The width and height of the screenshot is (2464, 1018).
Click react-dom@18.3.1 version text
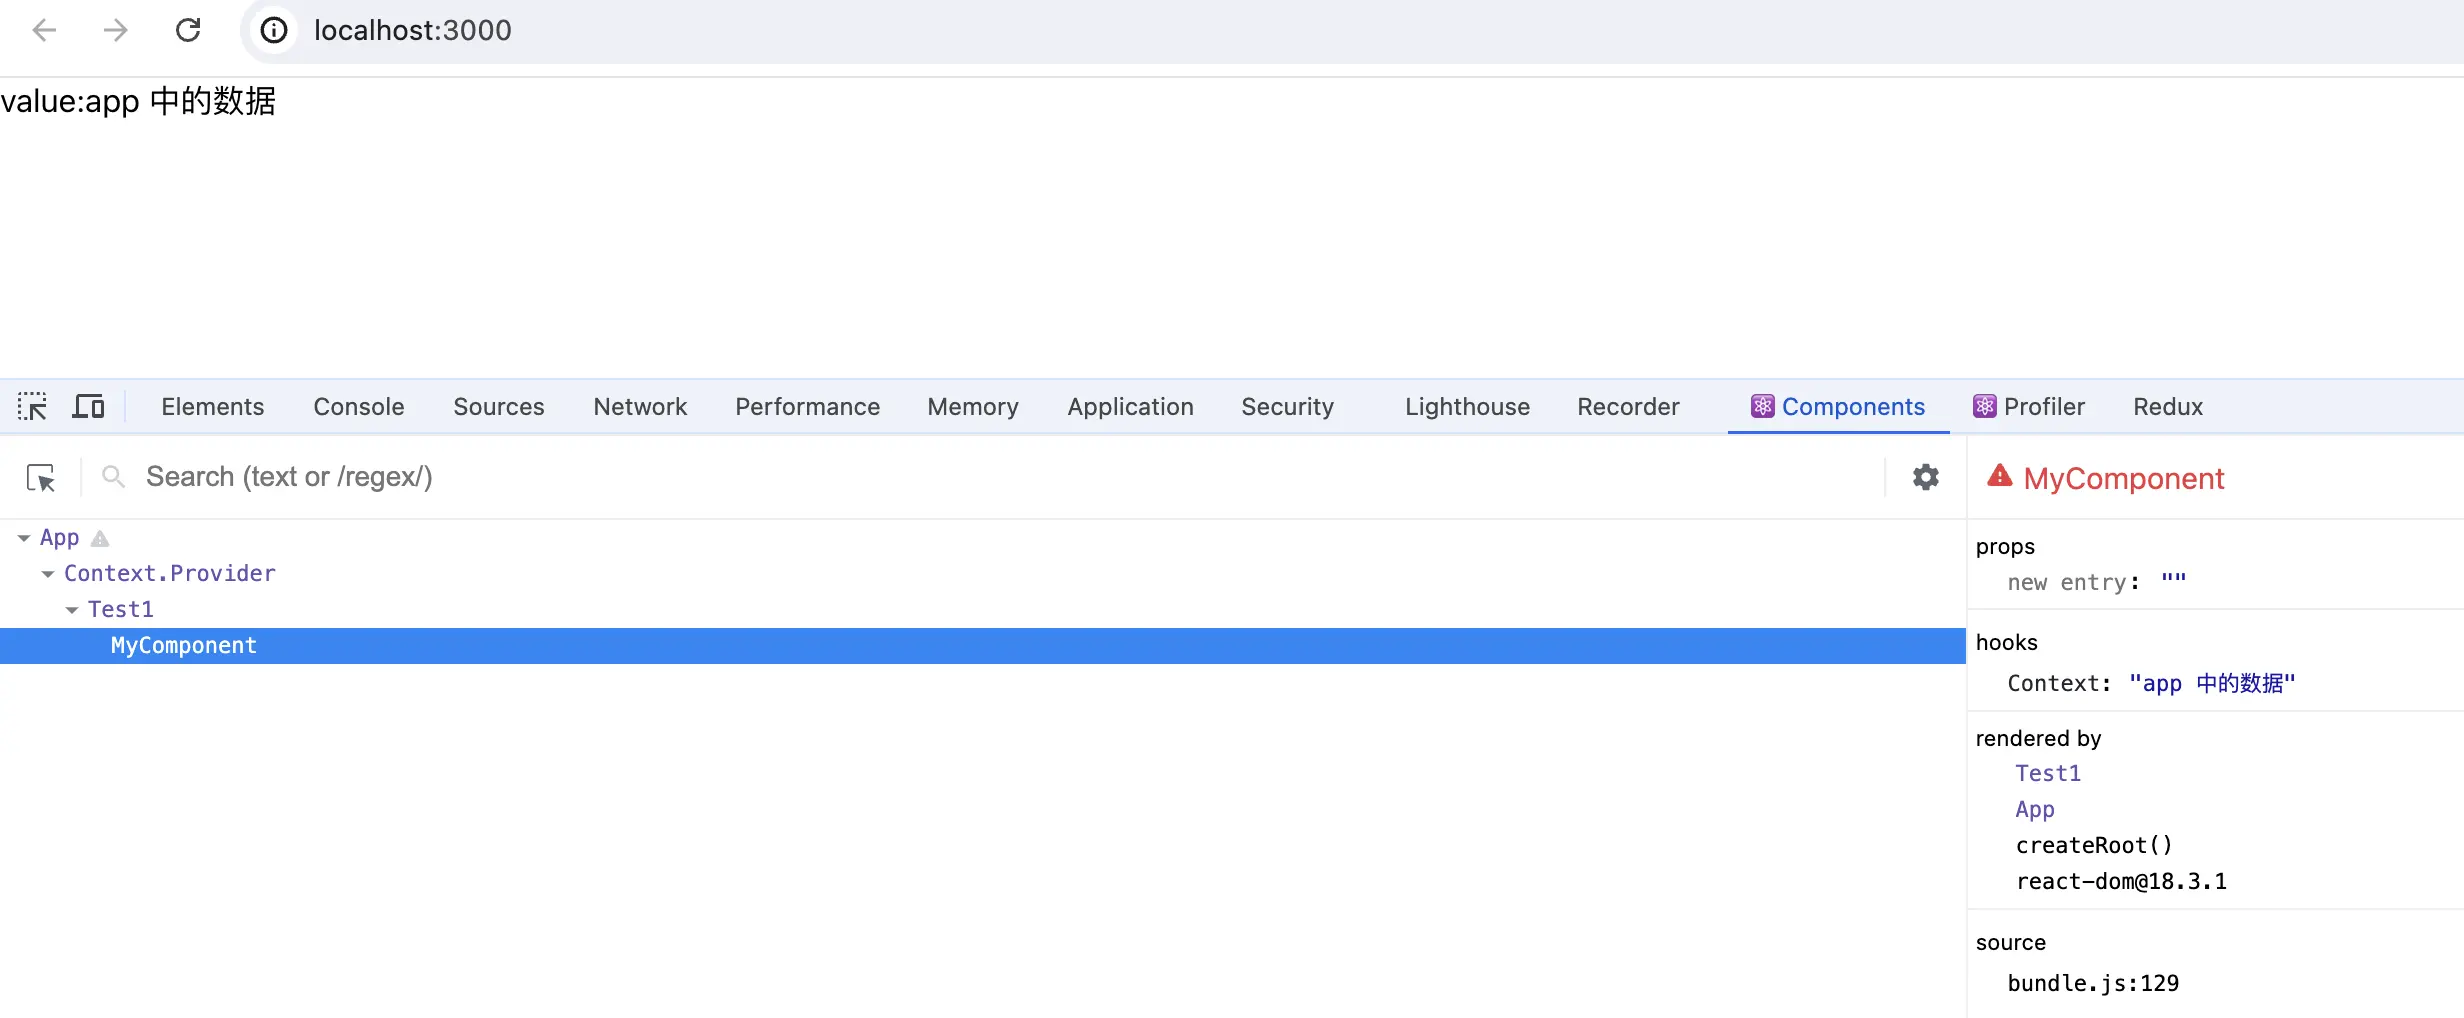click(x=2121, y=882)
